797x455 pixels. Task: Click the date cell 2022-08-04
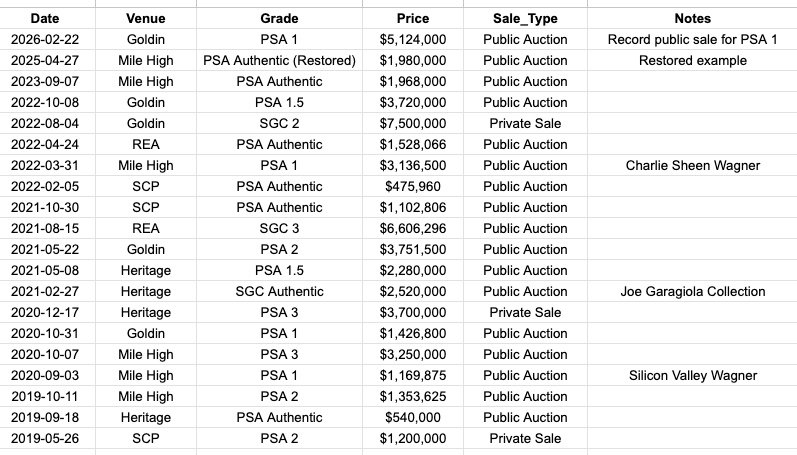(x=42, y=124)
